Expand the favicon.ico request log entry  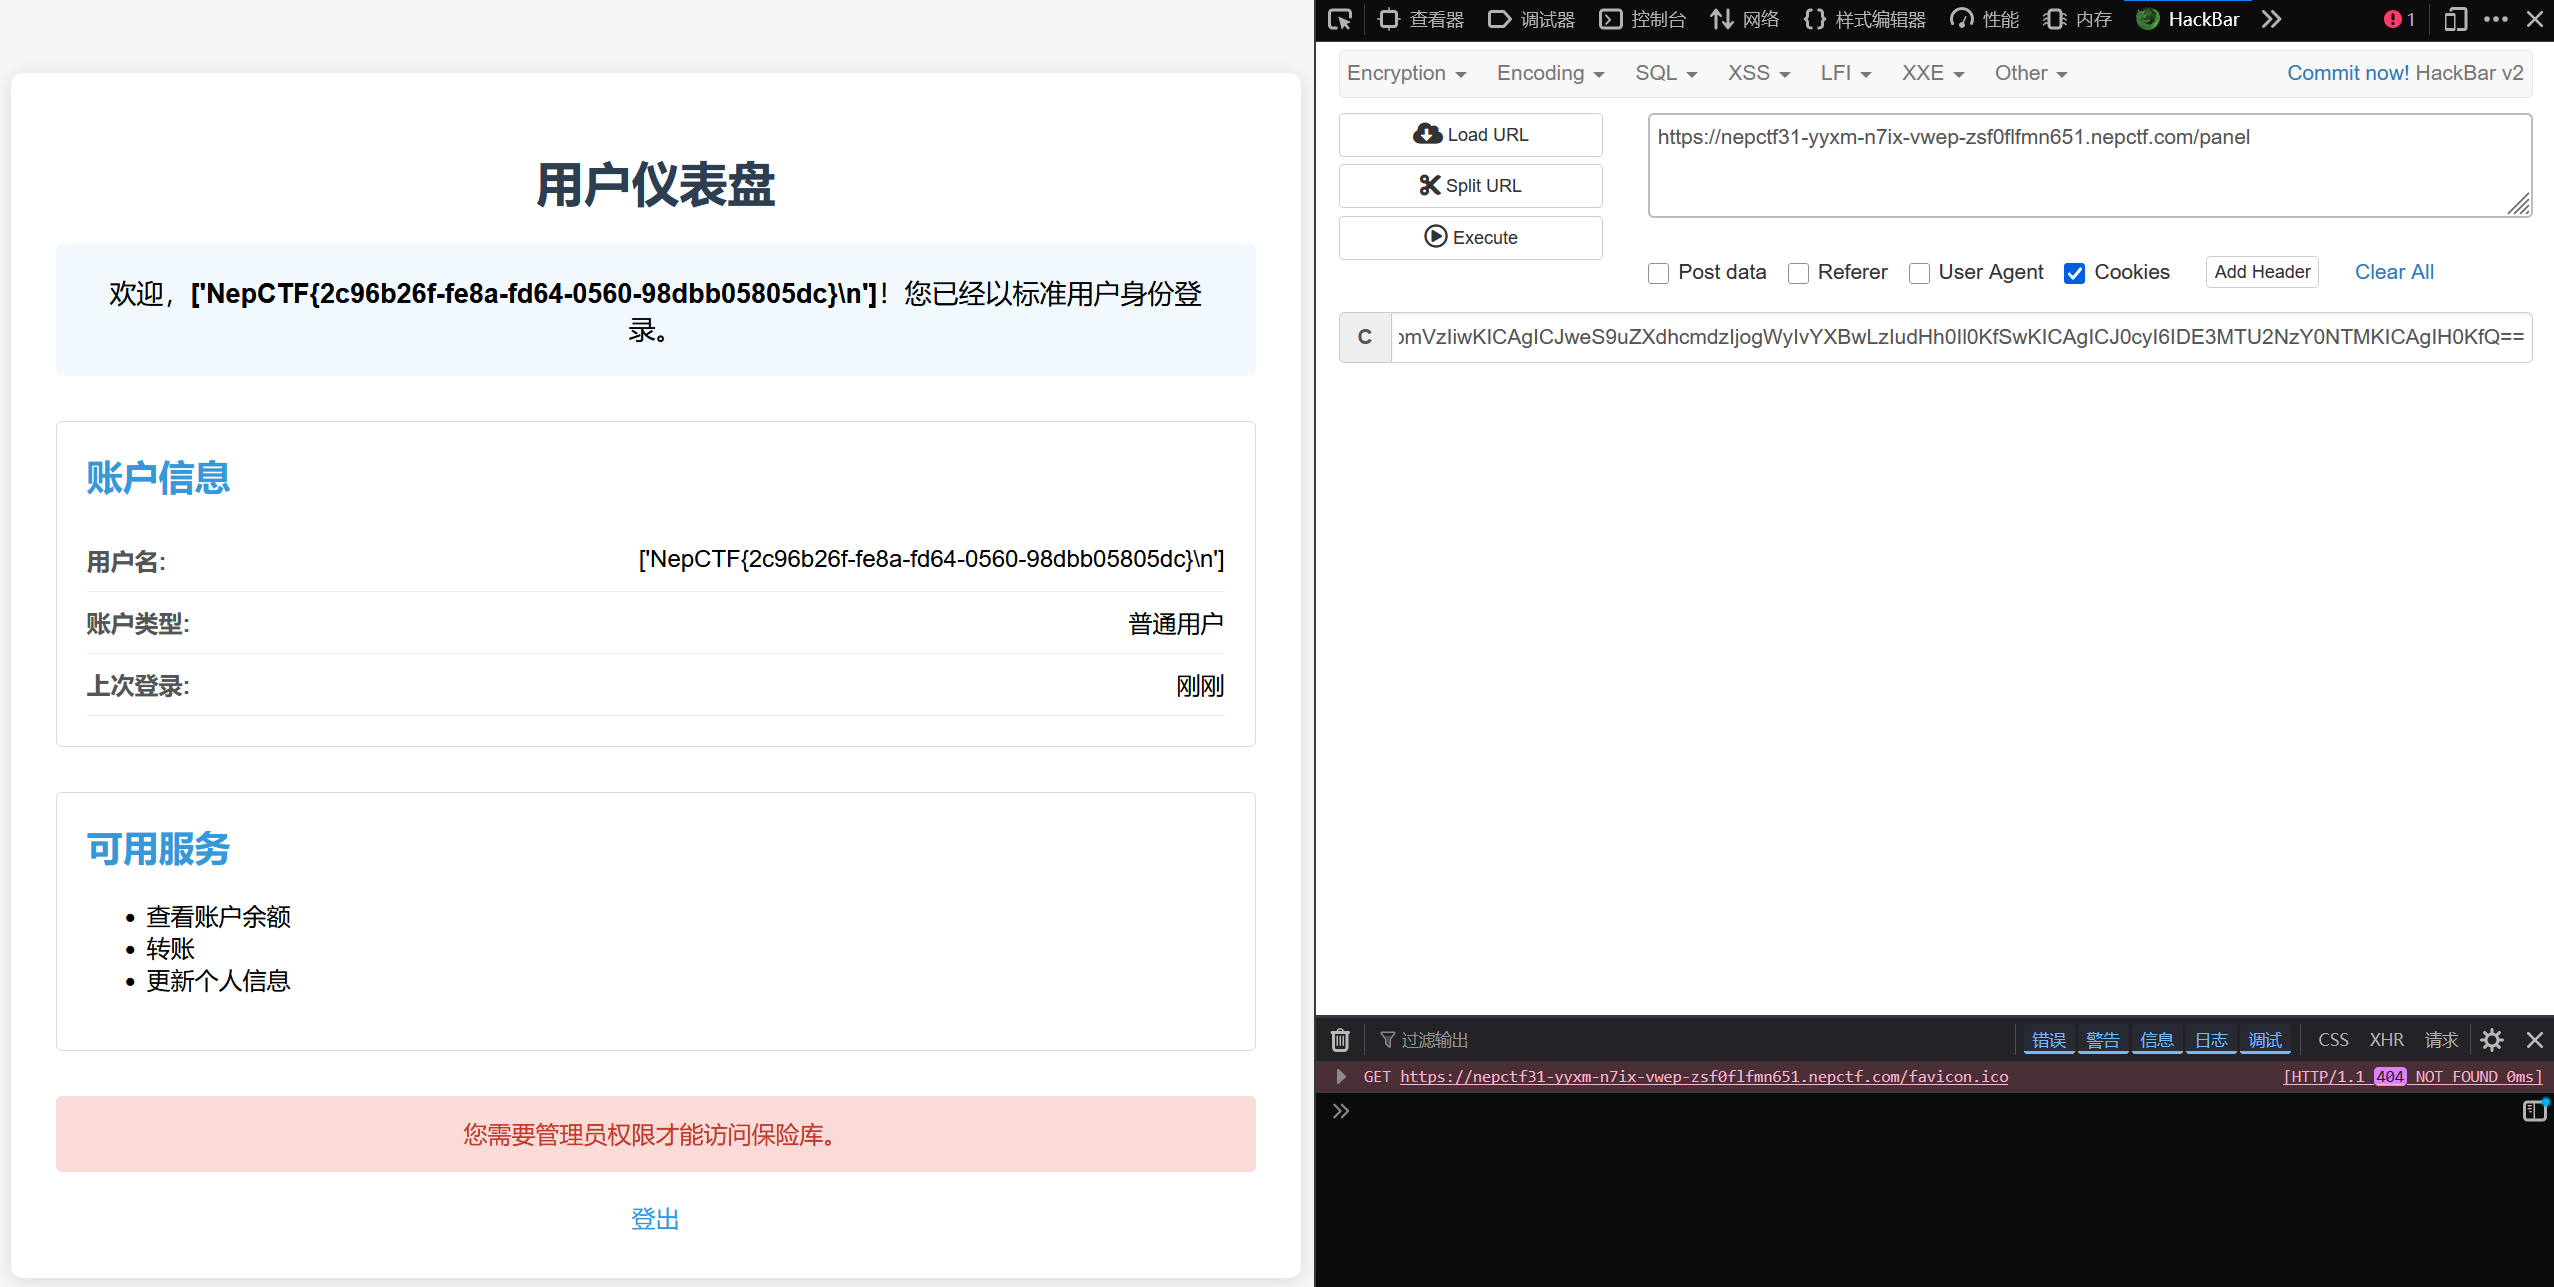pos(1341,1077)
